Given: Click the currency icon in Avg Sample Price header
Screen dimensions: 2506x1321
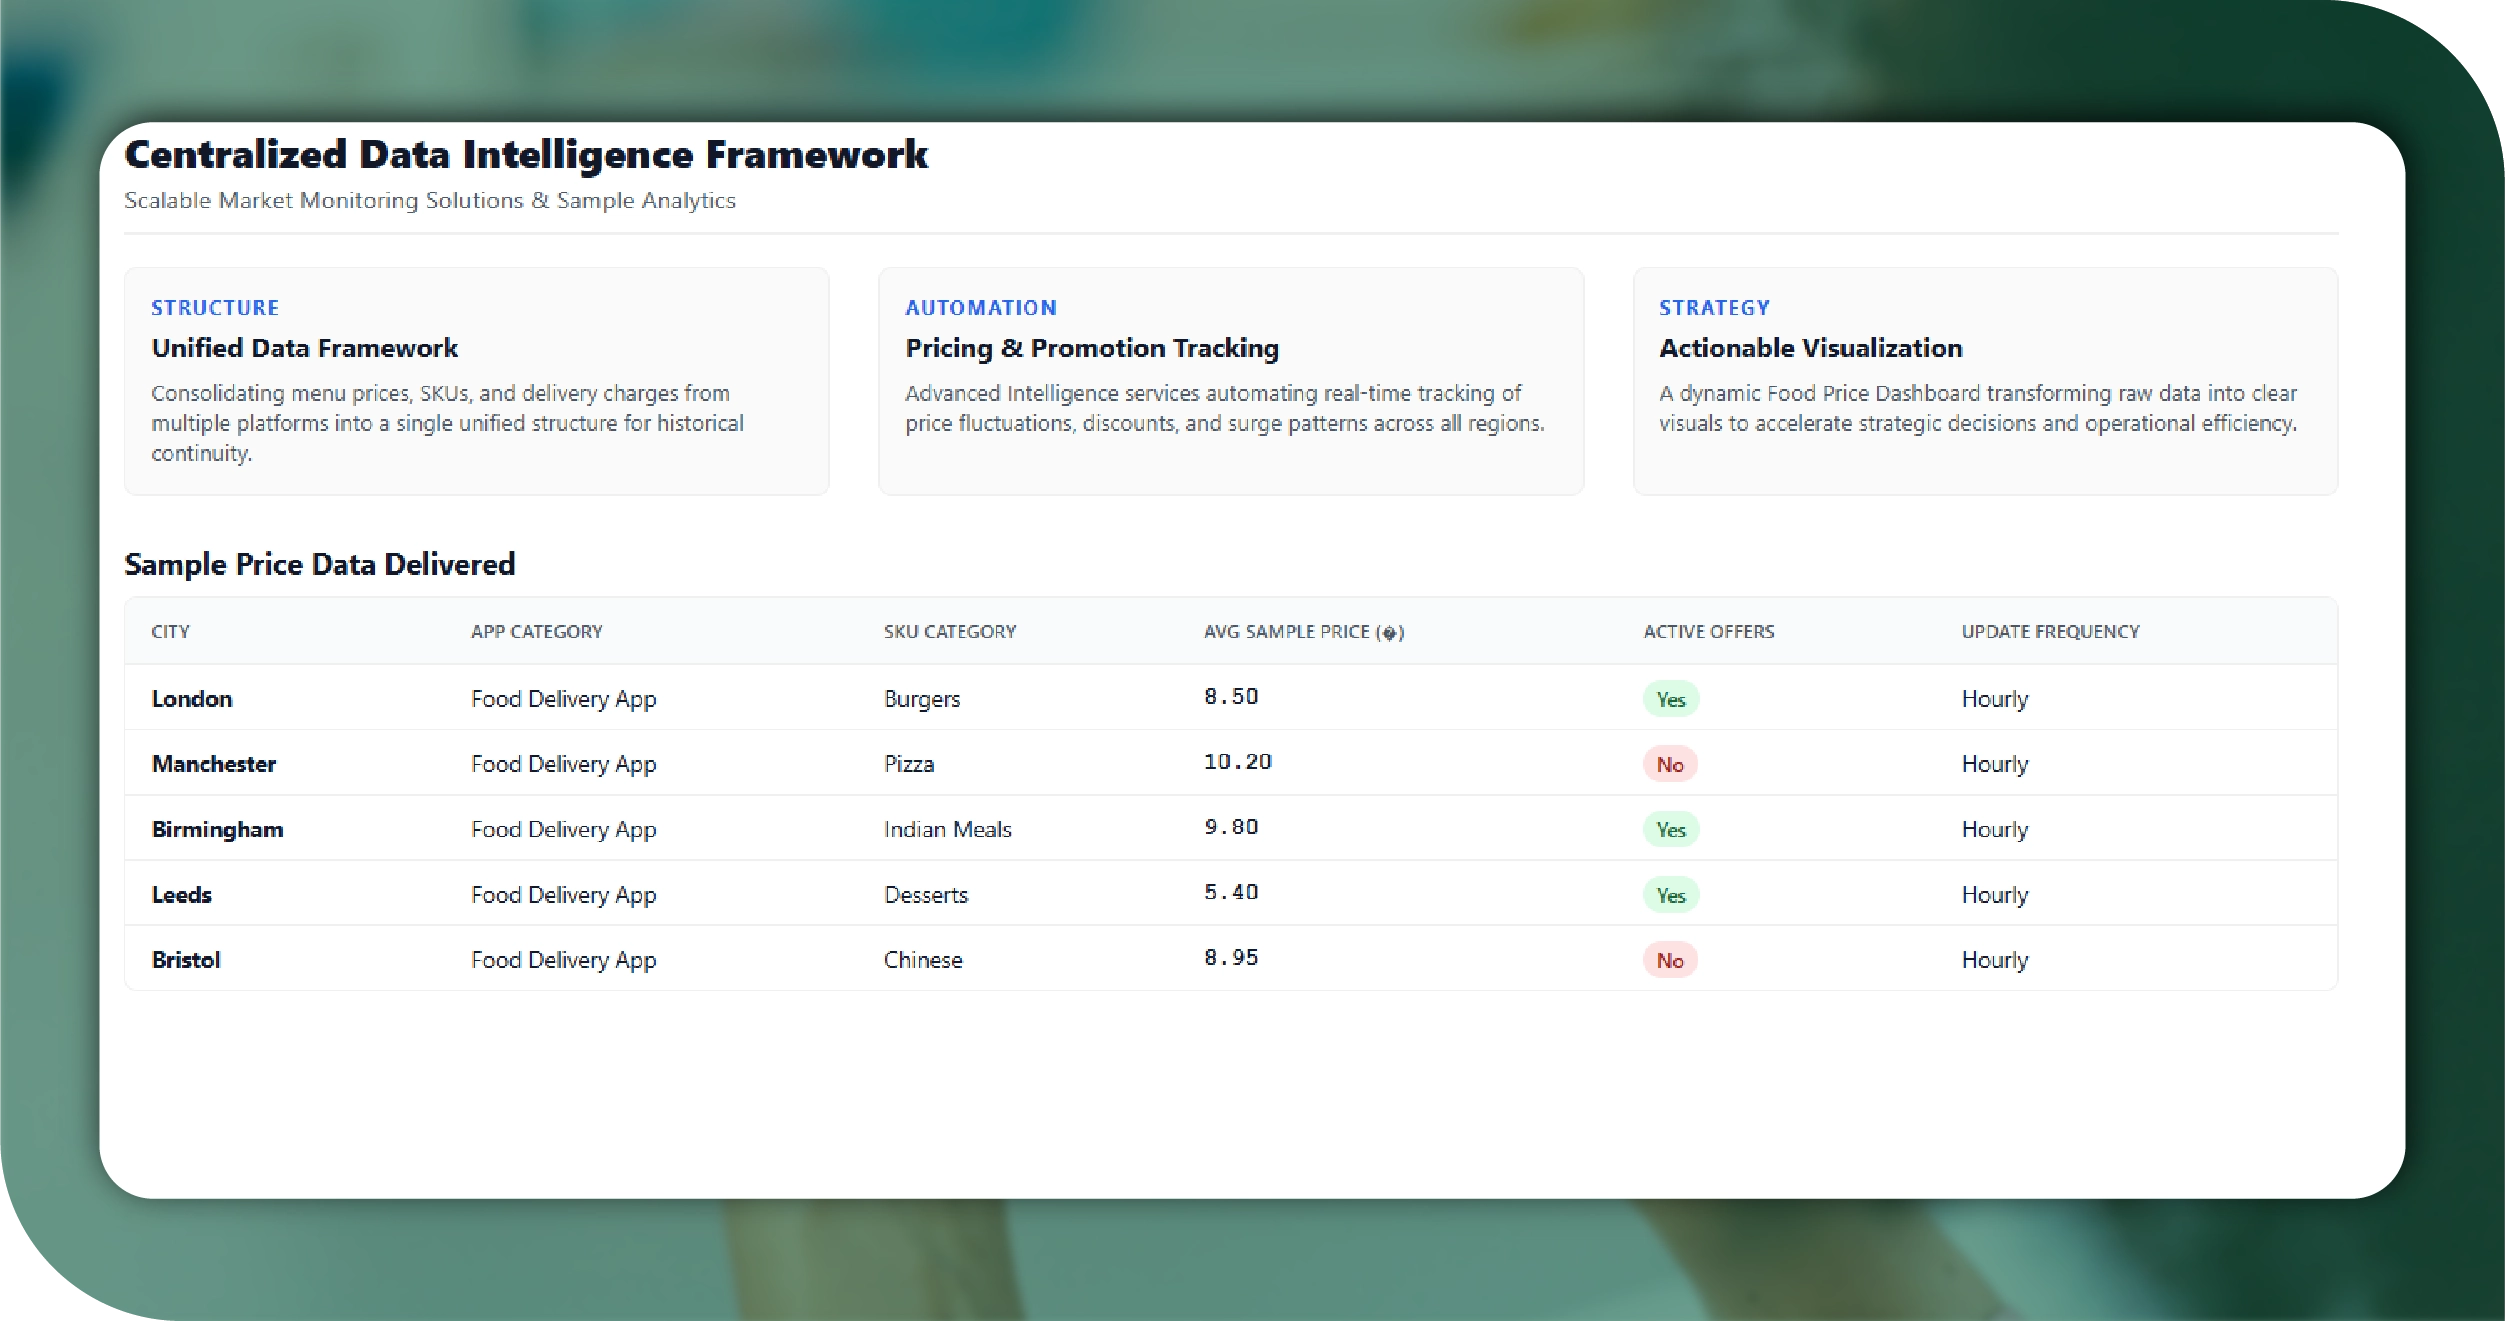Looking at the screenshot, I should (1390, 633).
